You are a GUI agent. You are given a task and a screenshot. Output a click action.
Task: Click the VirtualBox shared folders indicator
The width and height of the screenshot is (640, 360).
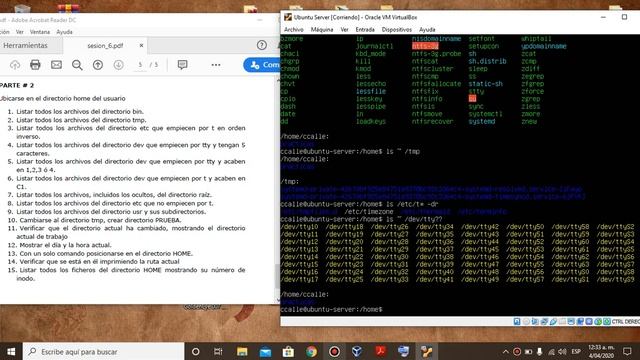pos(562,322)
